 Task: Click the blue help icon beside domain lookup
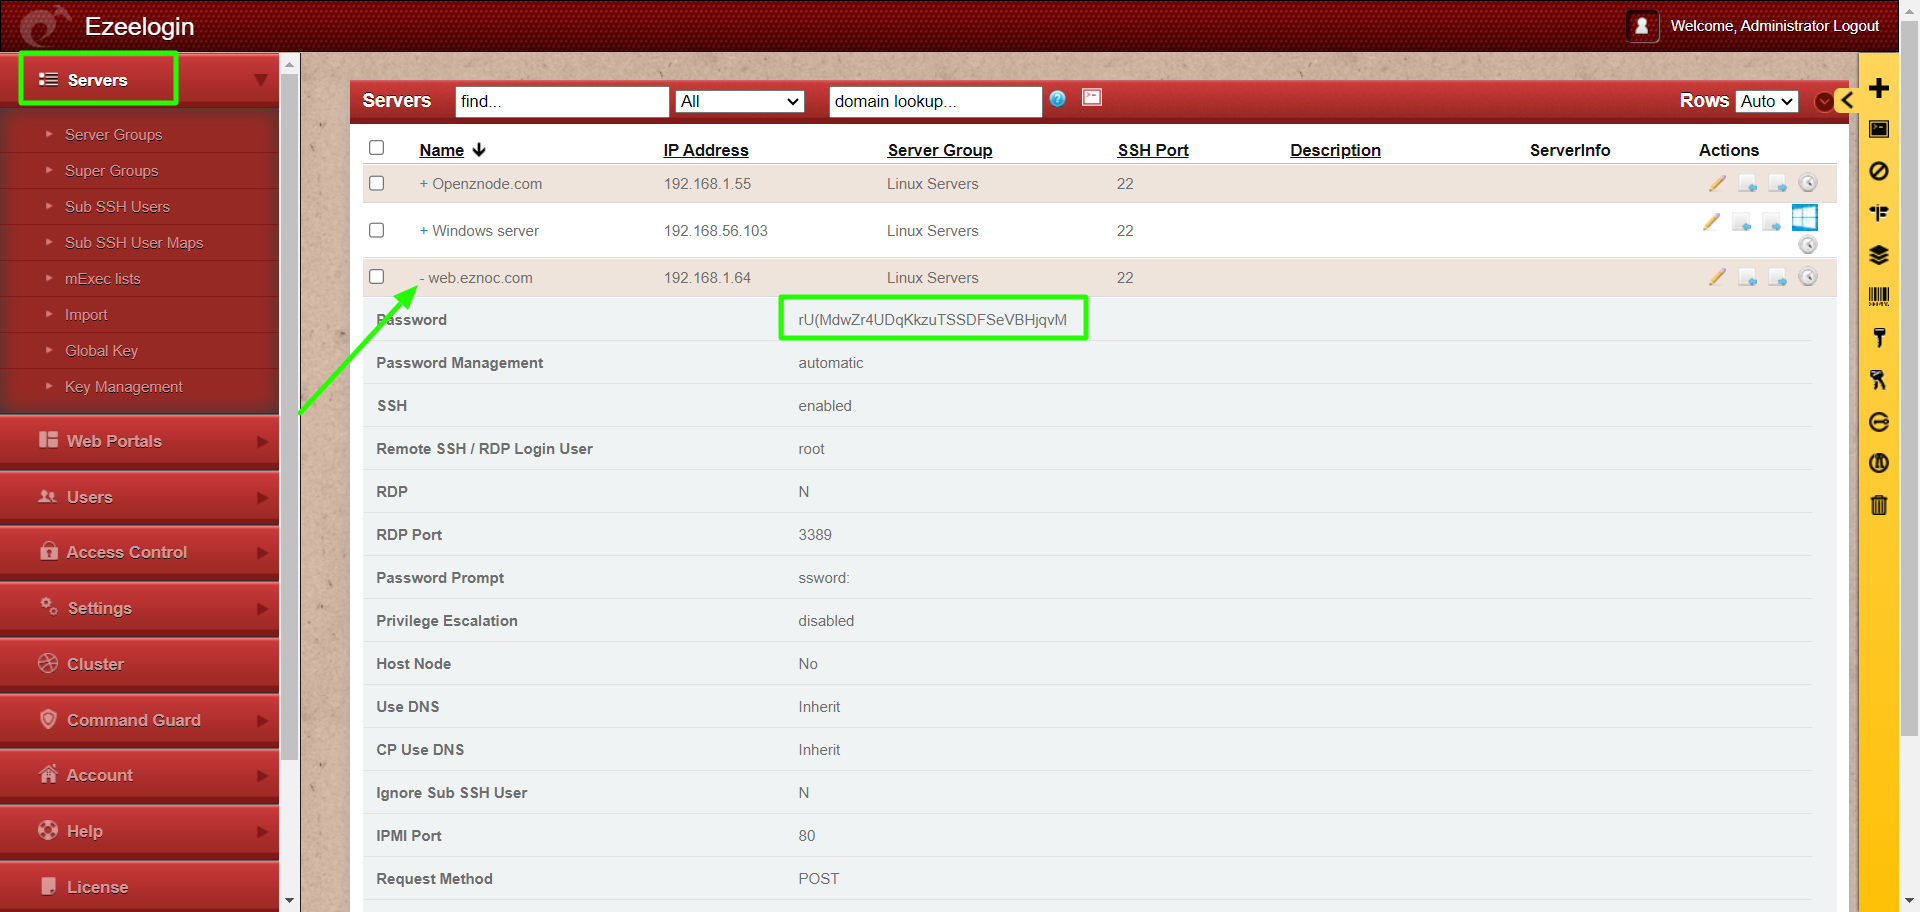pyautogui.click(x=1057, y=98)
